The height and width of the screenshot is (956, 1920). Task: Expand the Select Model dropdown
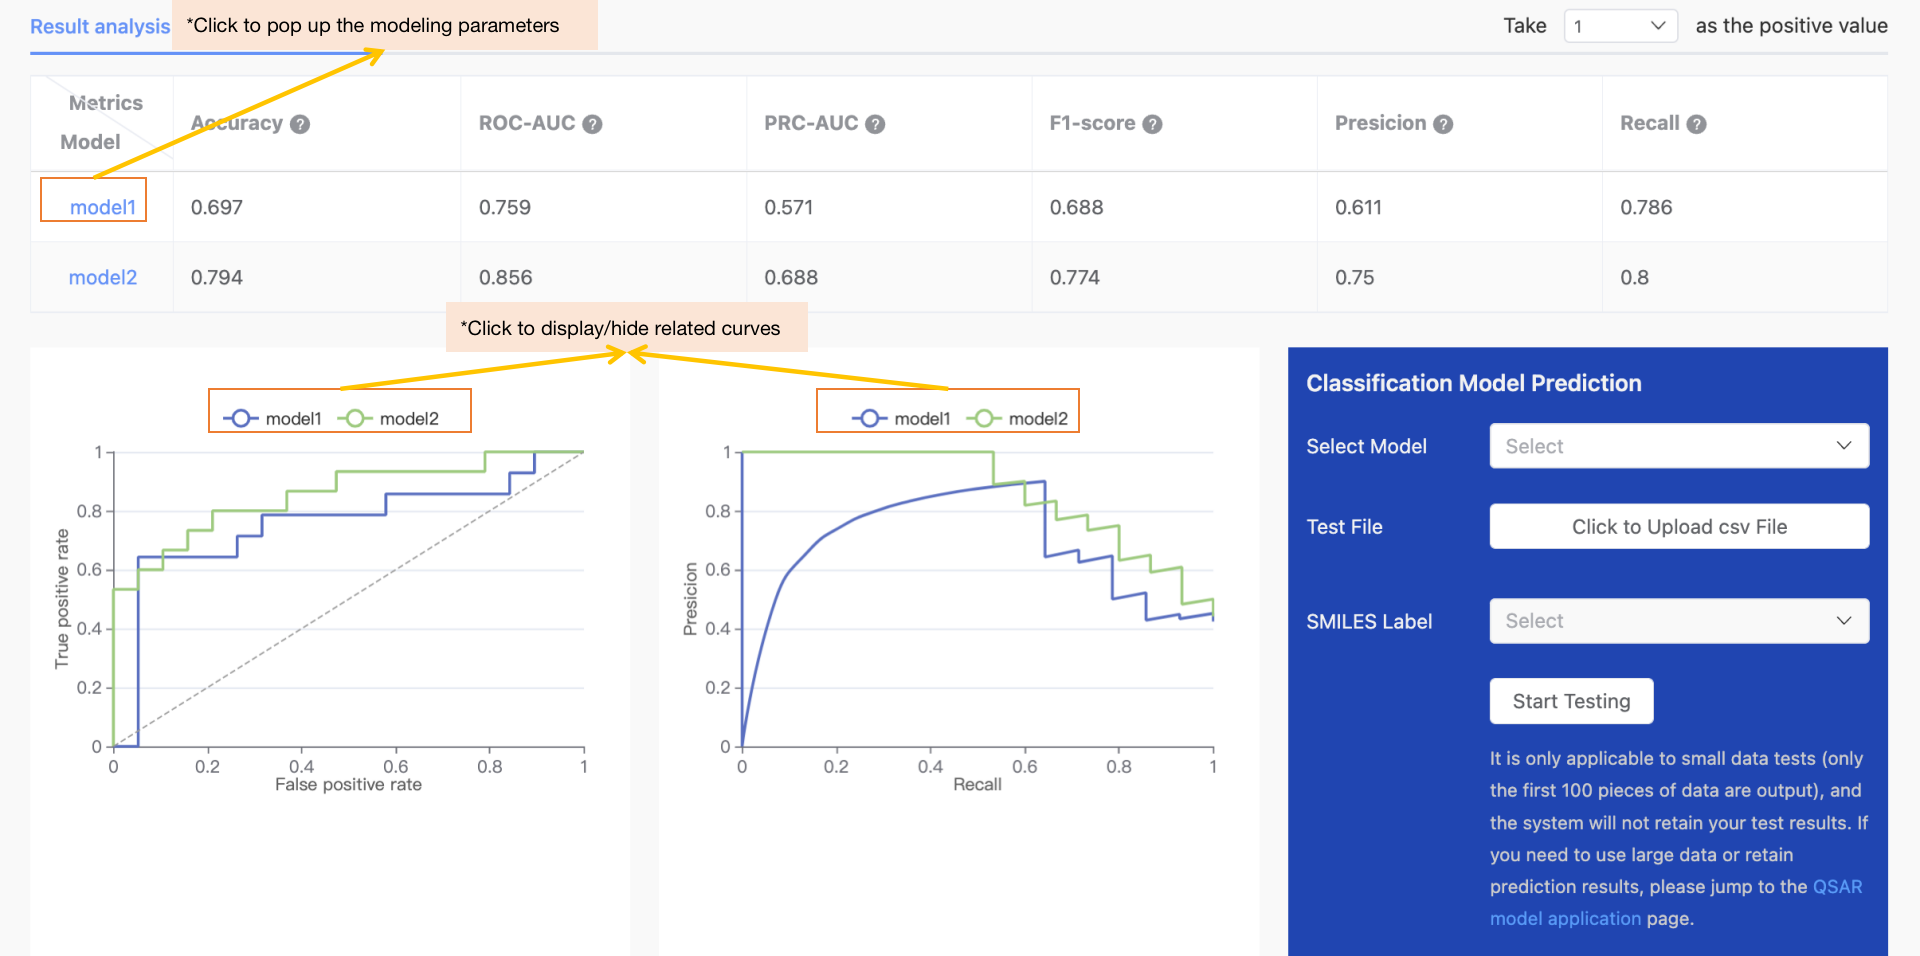point(1679,446)
